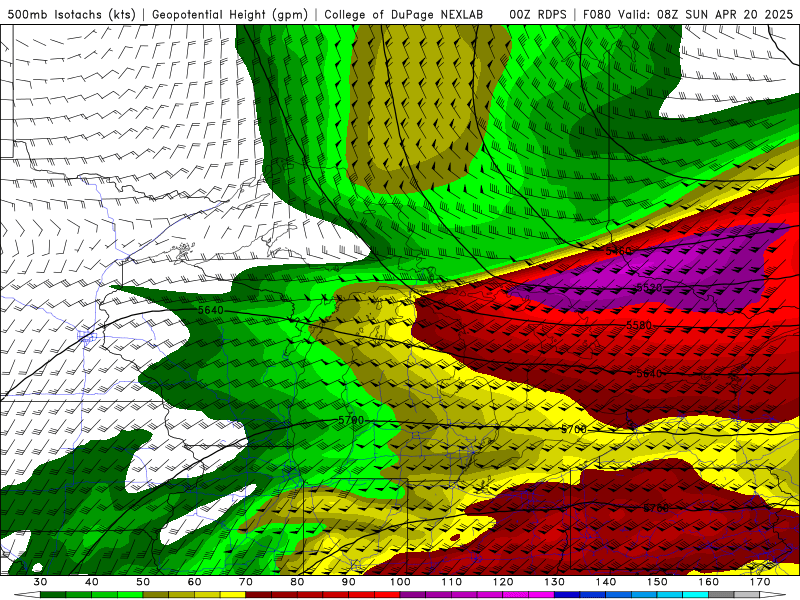Click the 90 value on the color scale
This screenshot has height=600, width=800.
click(x=349, y=582)
